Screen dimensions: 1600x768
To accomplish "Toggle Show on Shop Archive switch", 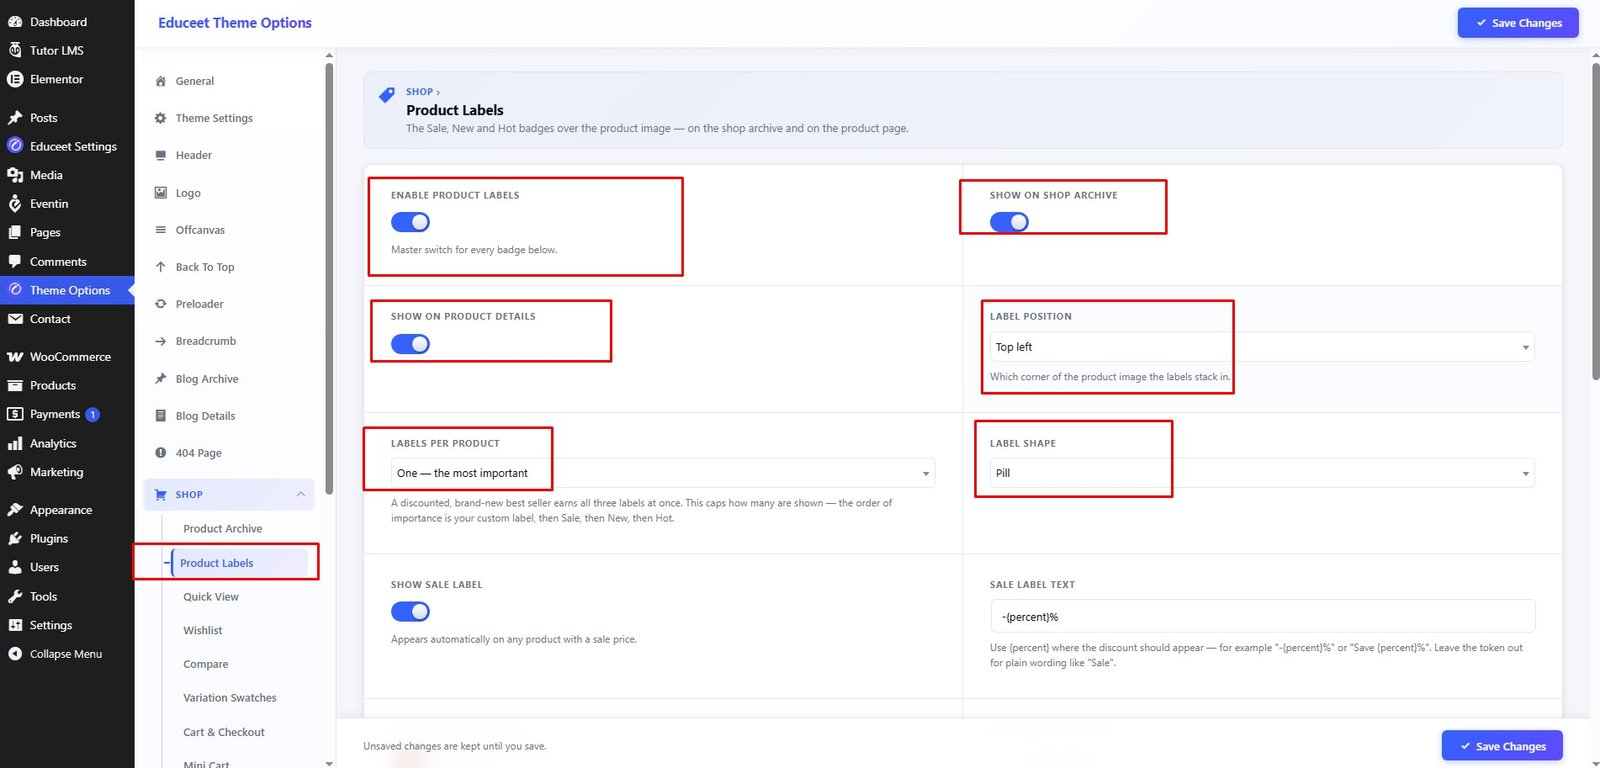I will [x=1009, y=222].
